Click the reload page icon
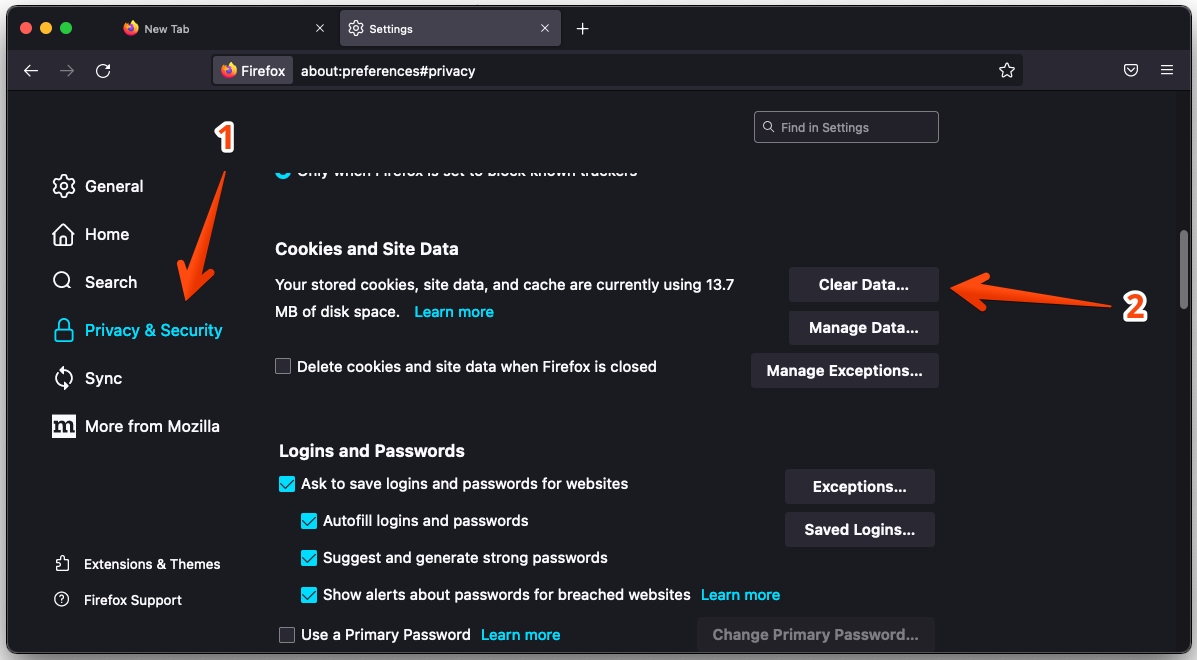 (103, 71)
